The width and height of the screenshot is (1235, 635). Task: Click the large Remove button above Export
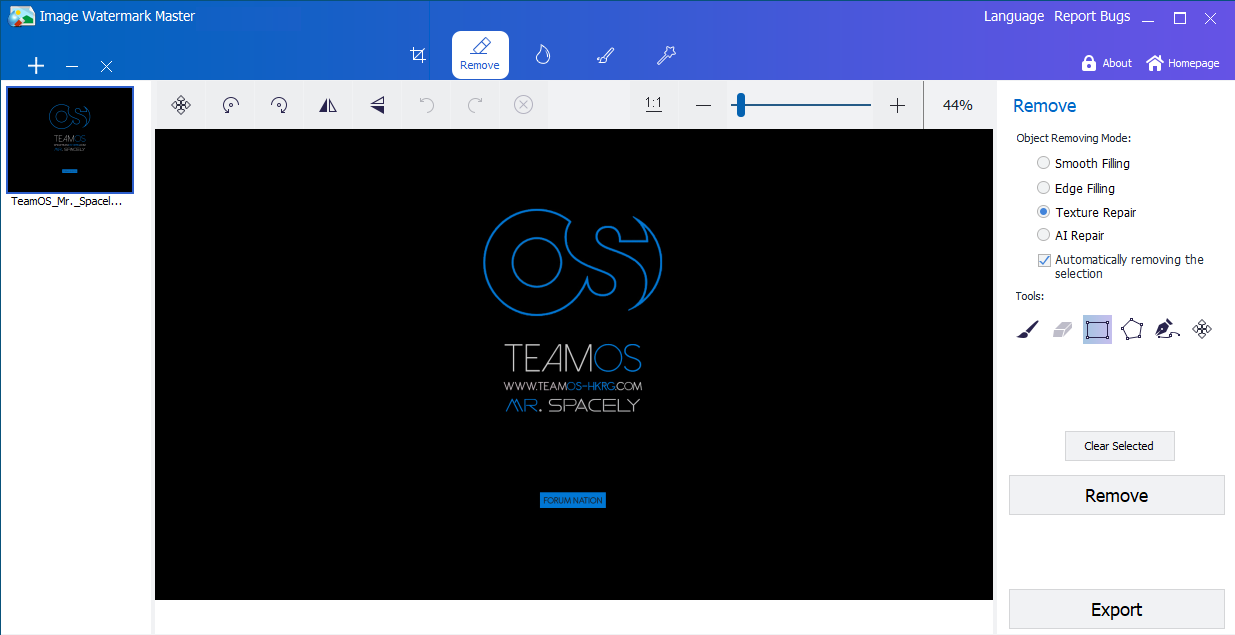(x=1116, y=495)
